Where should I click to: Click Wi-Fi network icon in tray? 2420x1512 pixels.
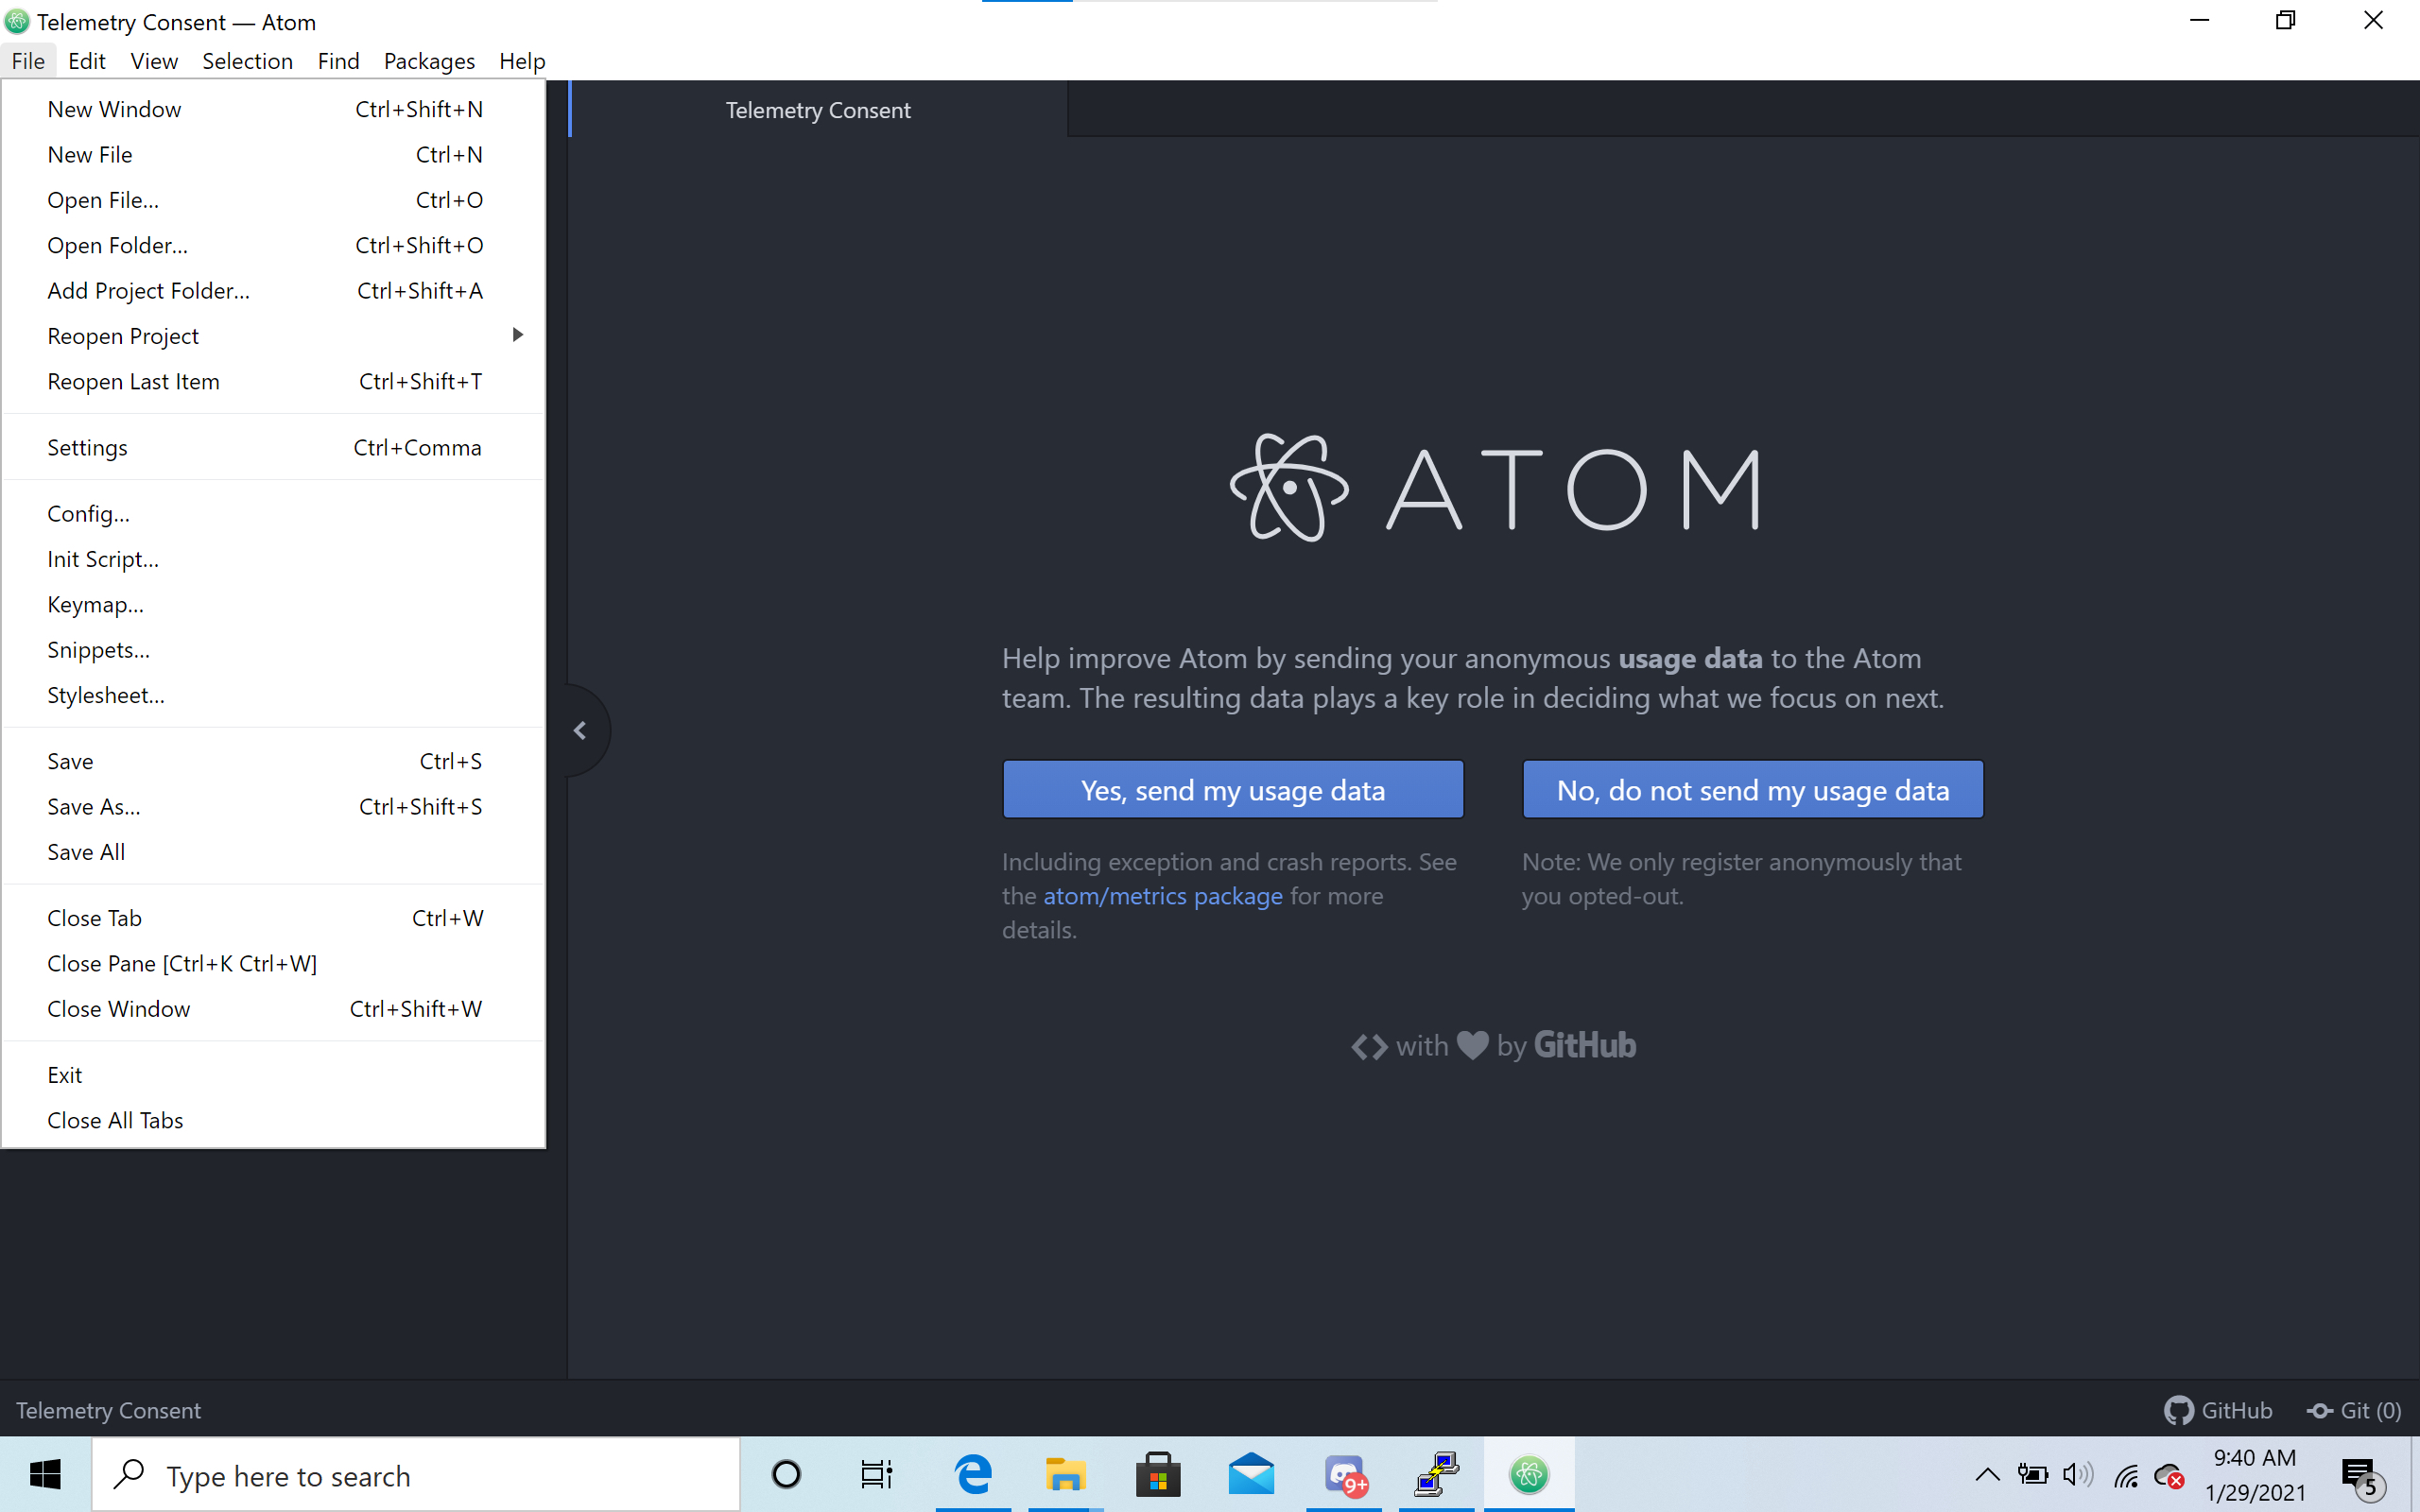(x=2125, y=1474)
